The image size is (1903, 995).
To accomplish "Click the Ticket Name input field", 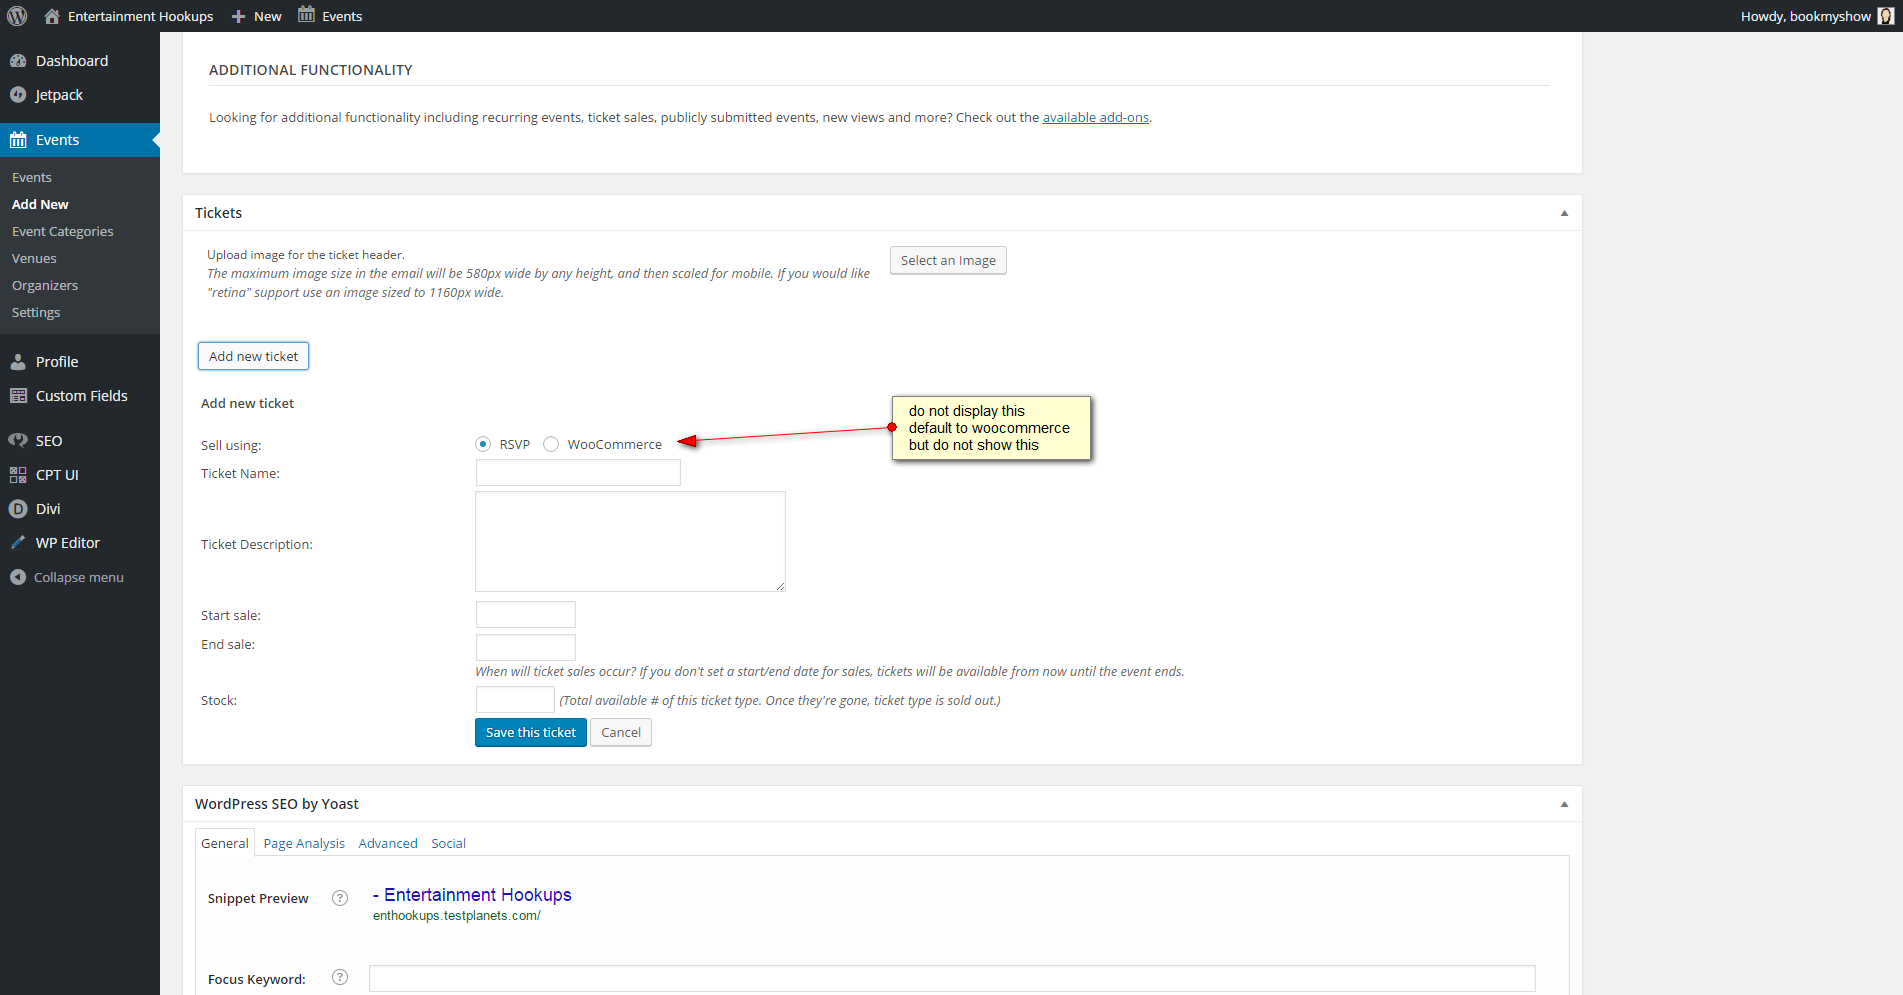I will pyautogui.click(x=578, y=473).
